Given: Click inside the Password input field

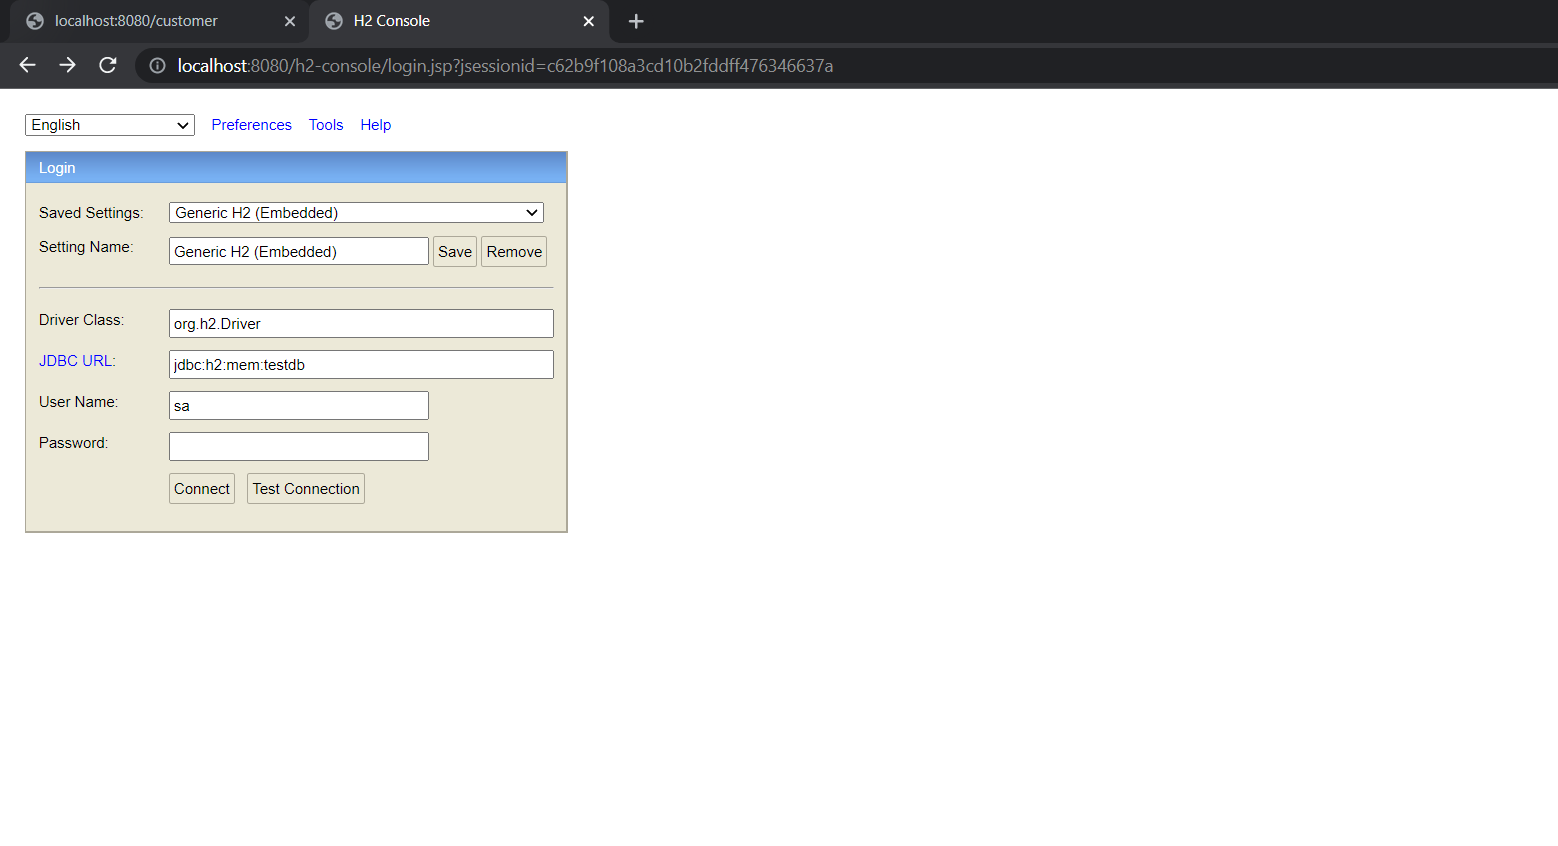Looking at the screenshot, I should (298, 446).
